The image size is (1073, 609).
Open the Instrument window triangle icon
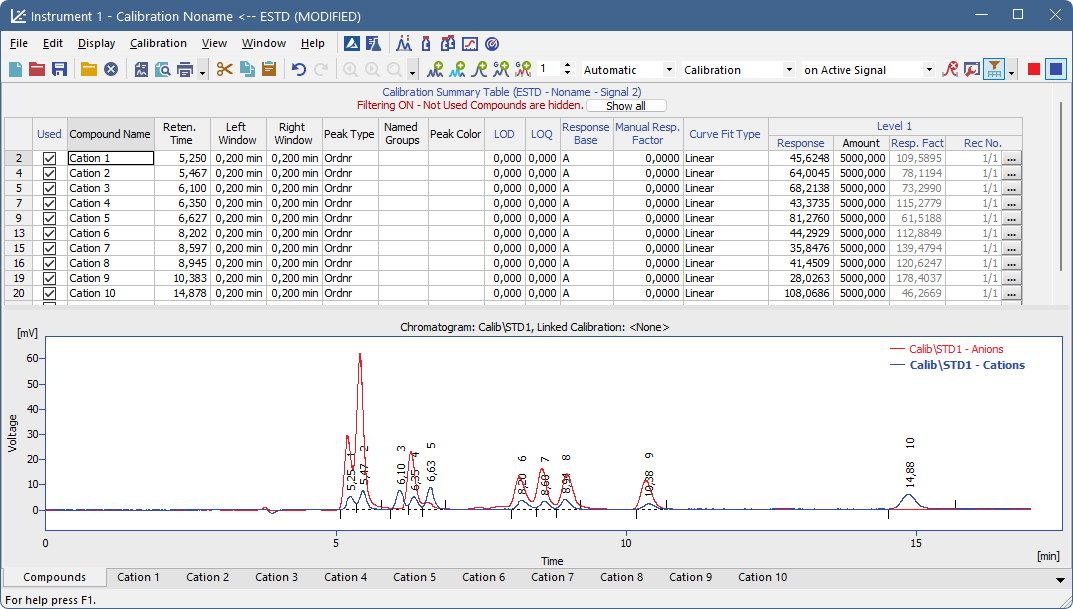click(352, 44)
